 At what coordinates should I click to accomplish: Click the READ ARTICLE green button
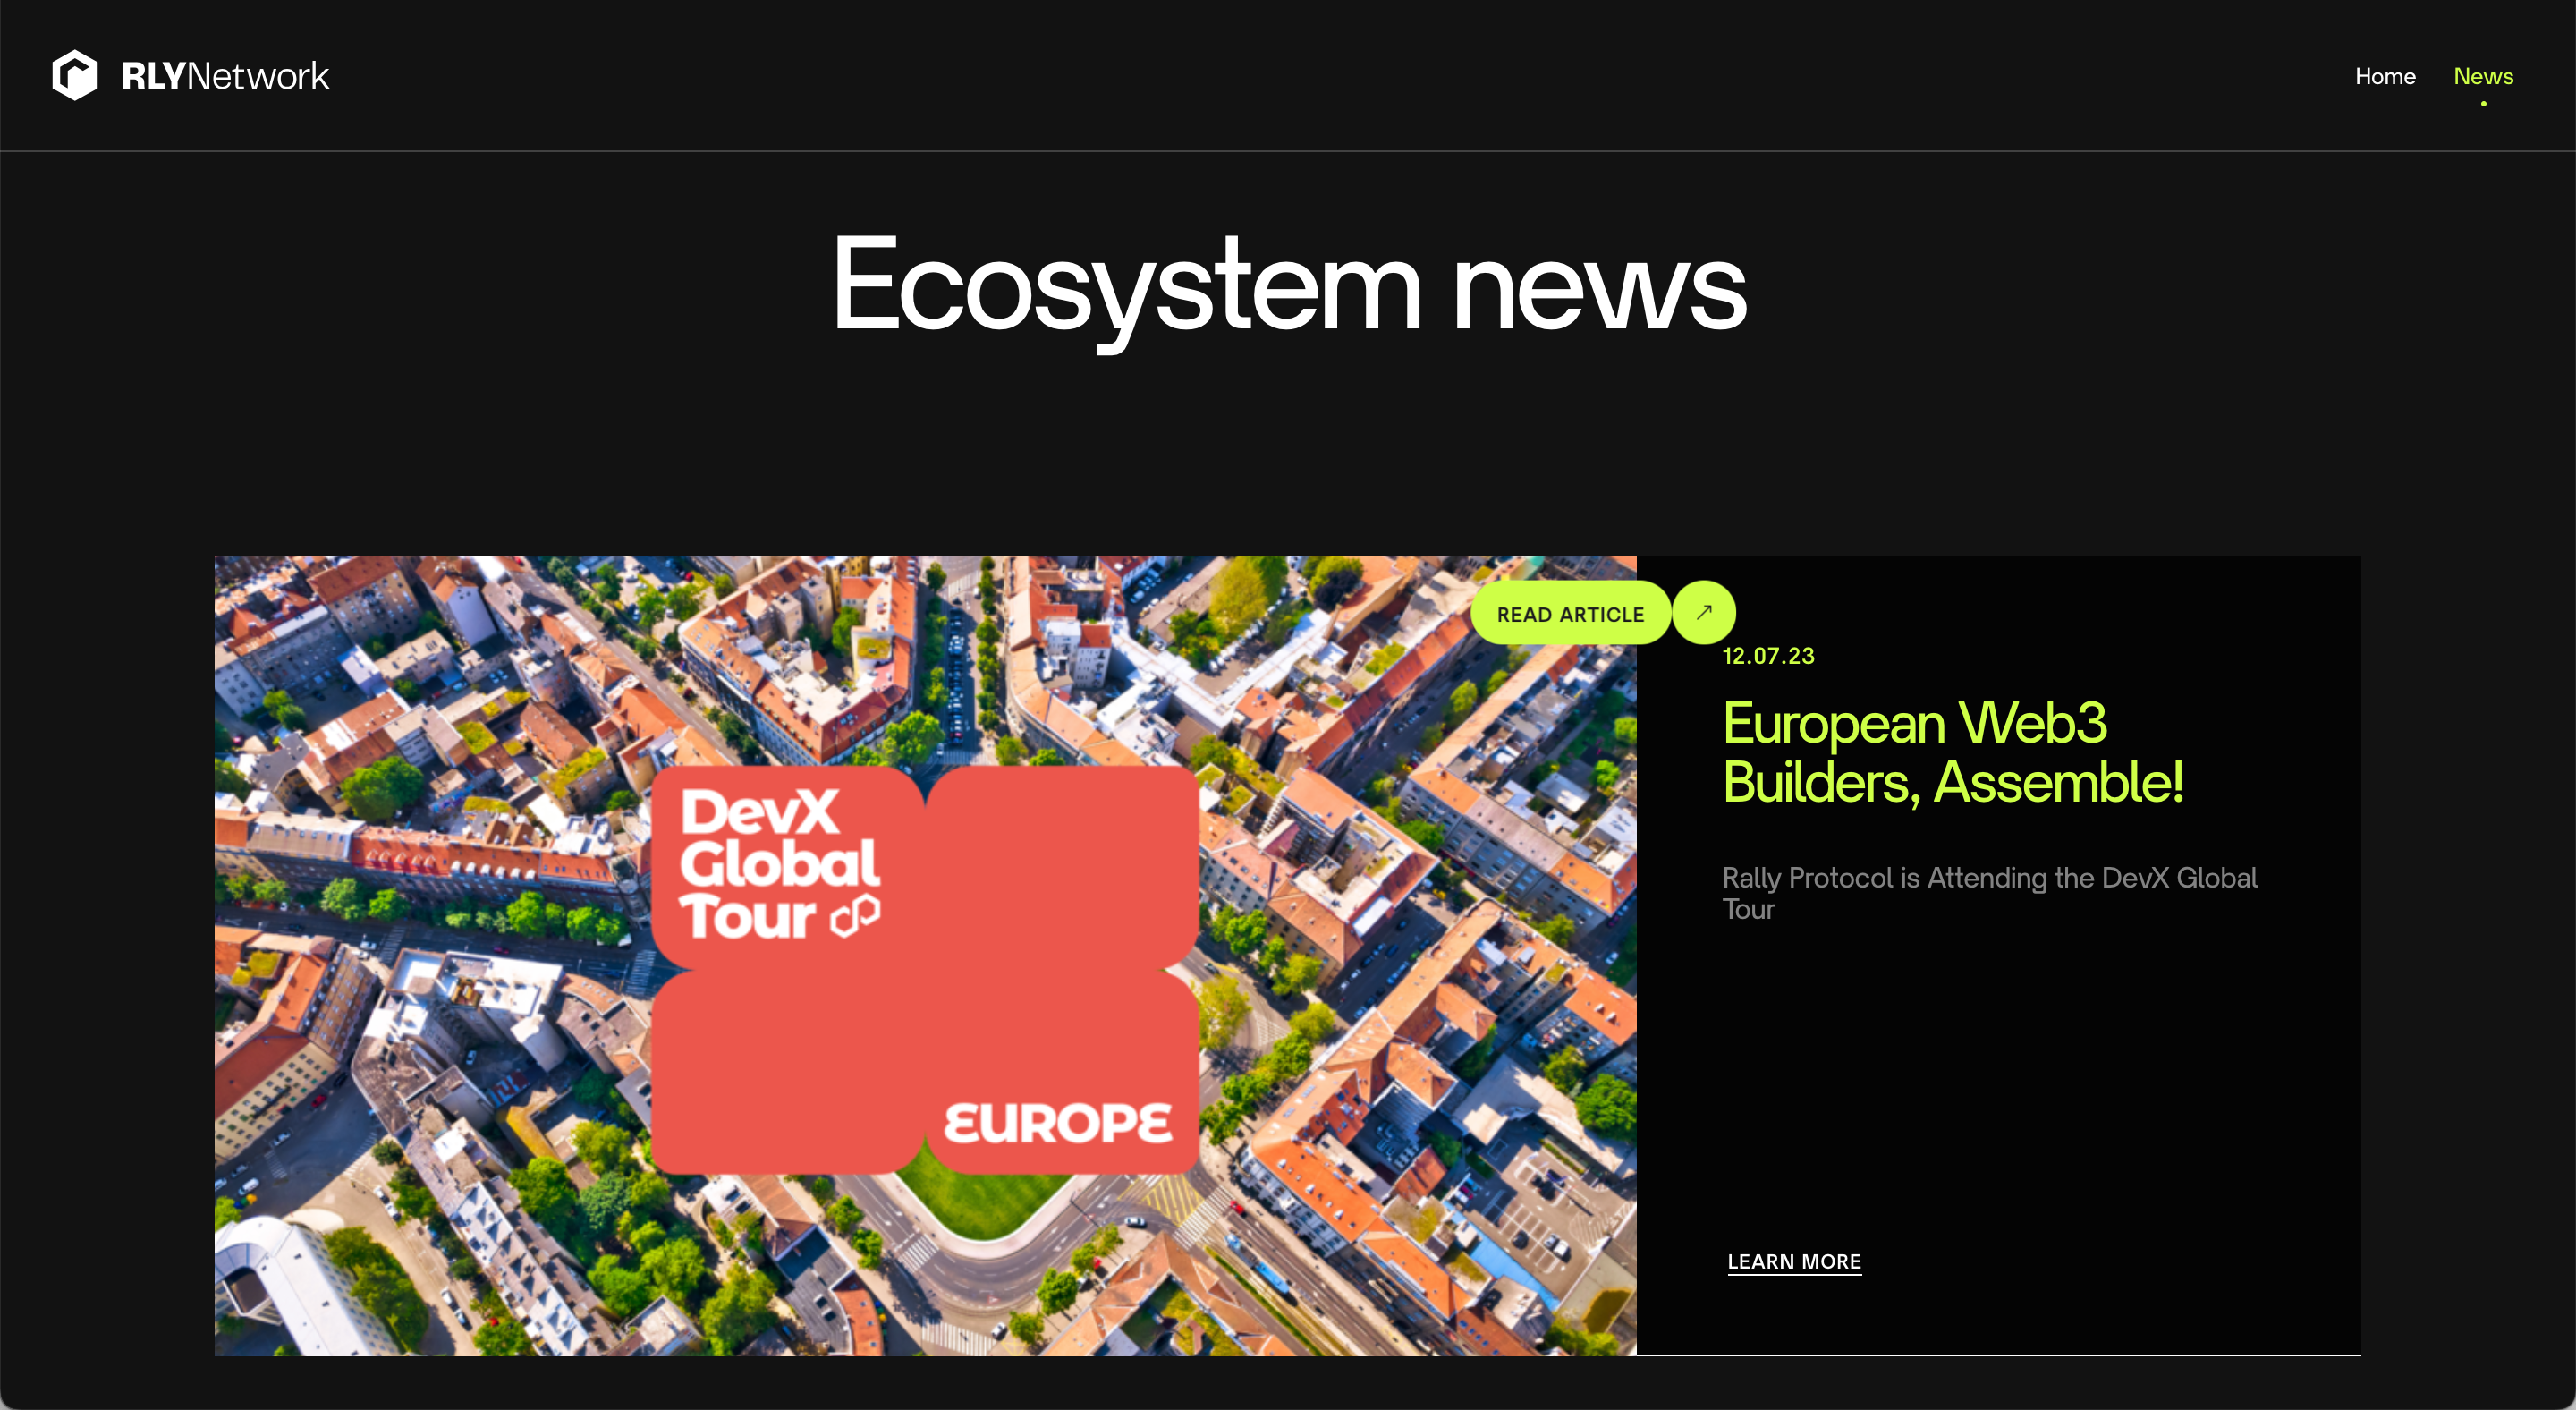coord(1570,614)
